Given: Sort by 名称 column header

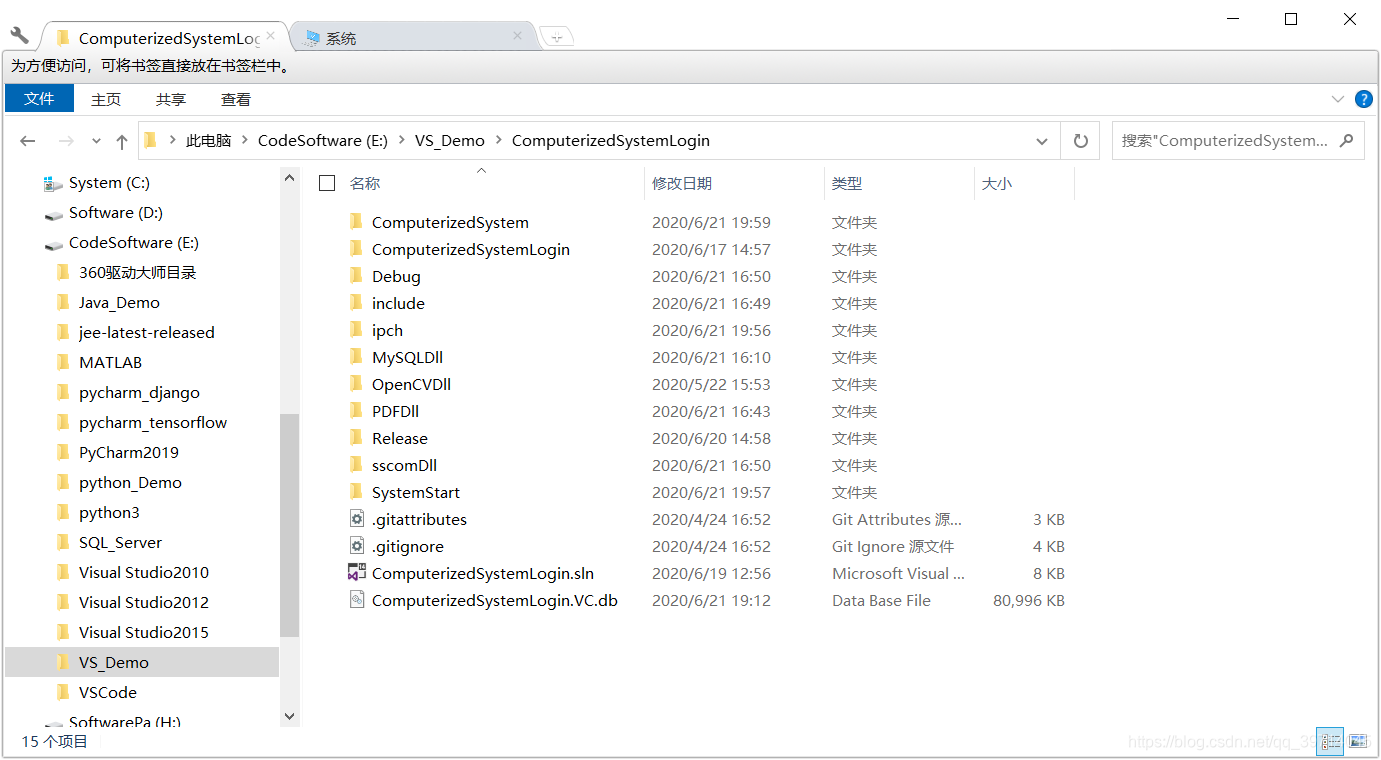Looking at the screenshot, I should tap(364, 184).
